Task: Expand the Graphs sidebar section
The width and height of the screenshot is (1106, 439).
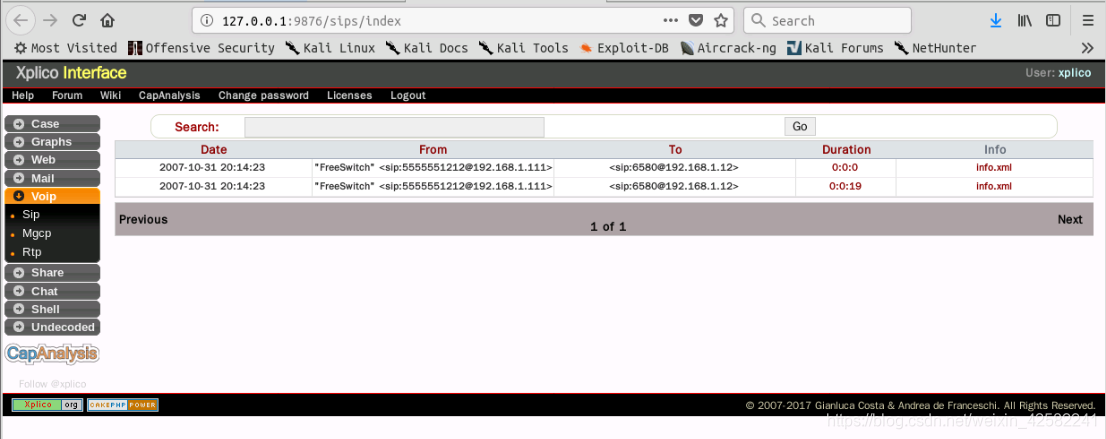Action: 52,142
